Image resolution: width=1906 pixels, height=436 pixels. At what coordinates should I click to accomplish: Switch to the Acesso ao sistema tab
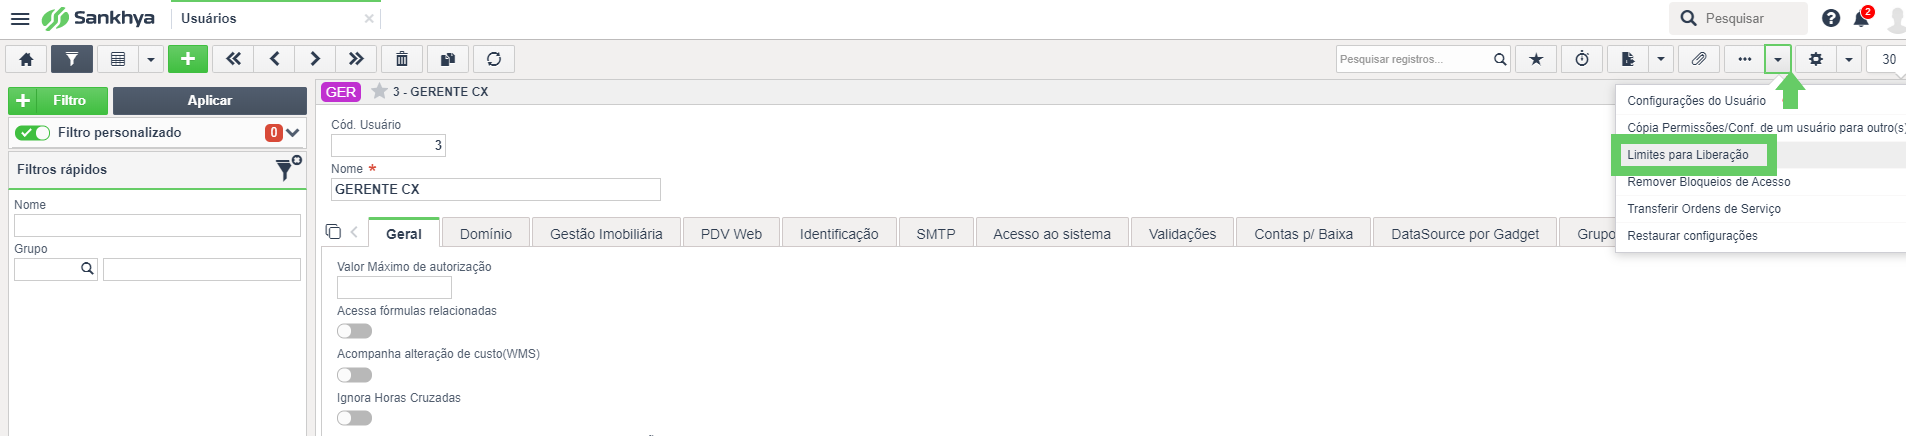click(x=1052, y=234)
